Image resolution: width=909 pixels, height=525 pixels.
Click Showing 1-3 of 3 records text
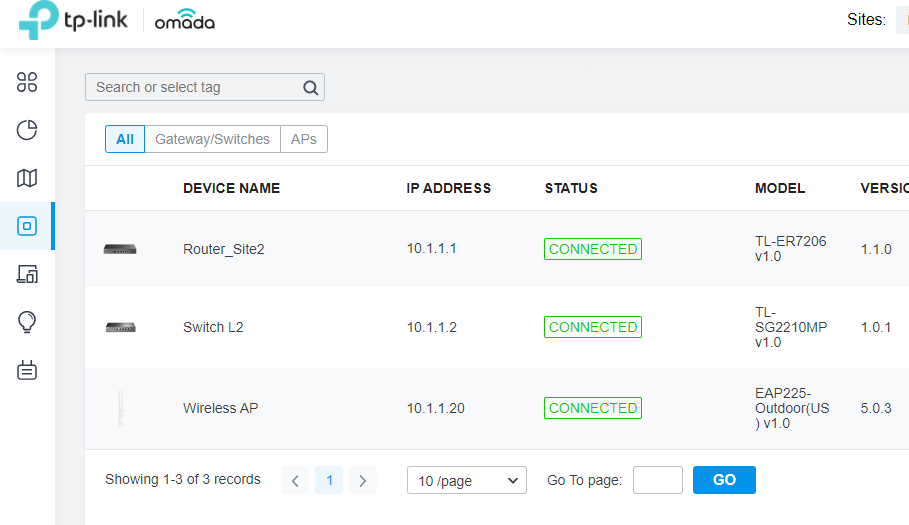(183, 479)
